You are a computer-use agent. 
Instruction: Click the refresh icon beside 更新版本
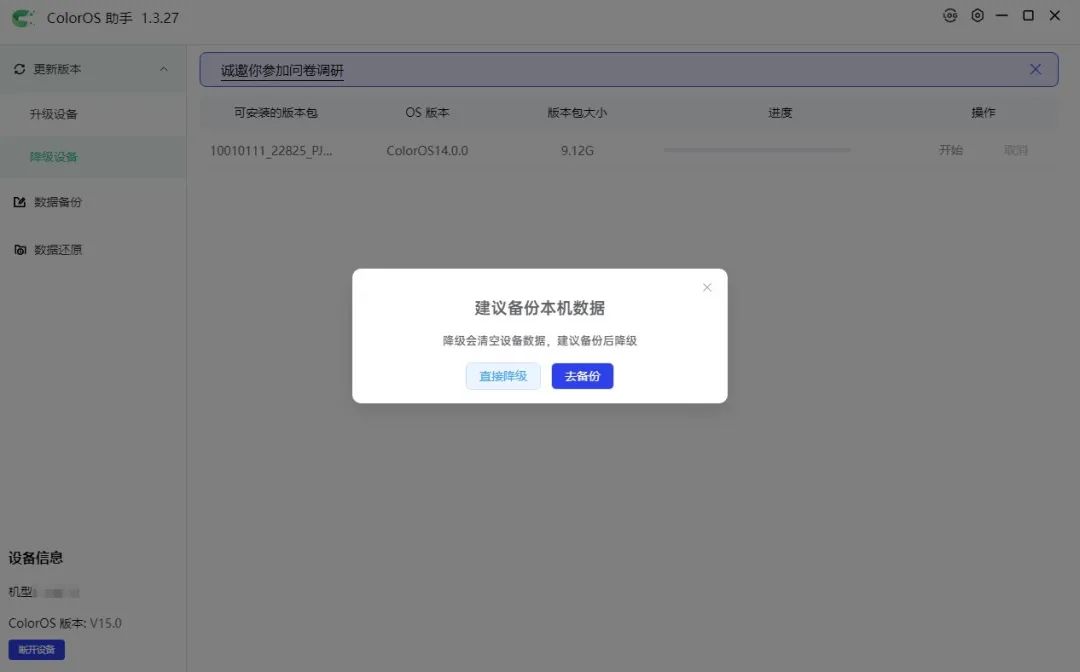[19, 69]
